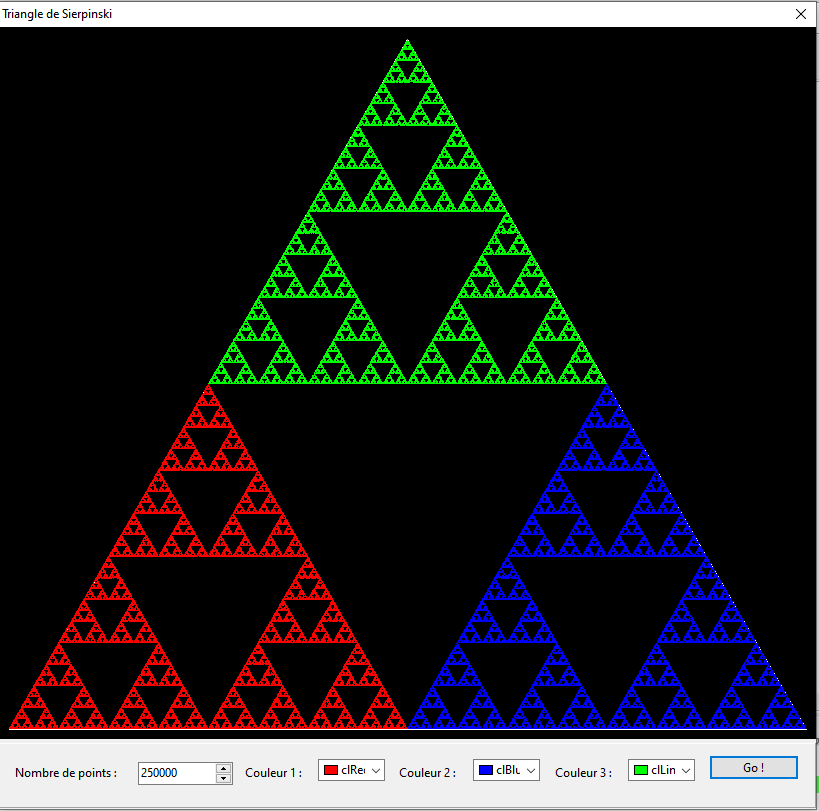Click the Couleur 1 label text
819x811 pixels.
273,773
